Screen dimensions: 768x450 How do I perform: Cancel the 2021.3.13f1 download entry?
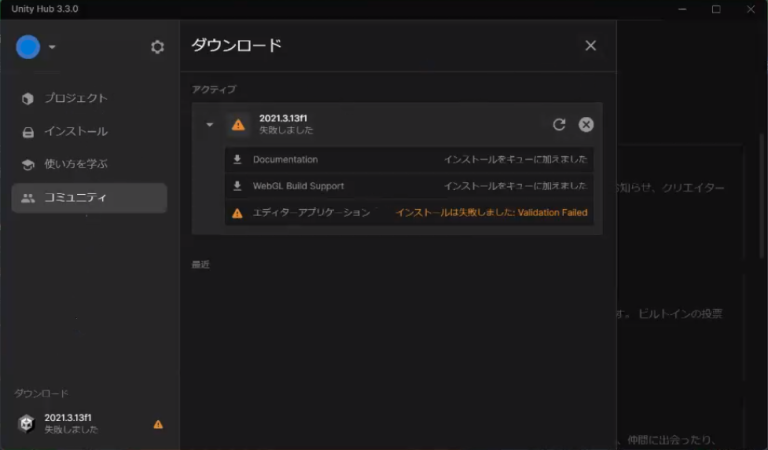click(x=586, y=124)
